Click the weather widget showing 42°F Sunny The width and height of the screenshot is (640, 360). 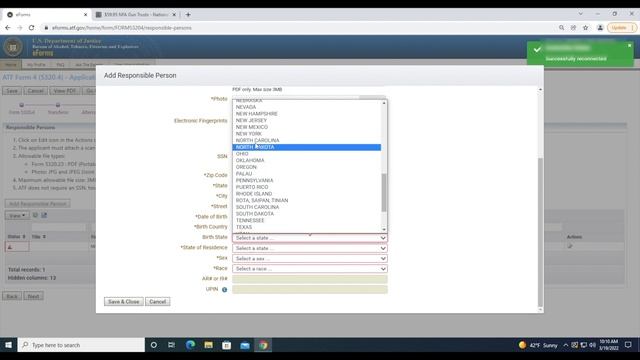pyautogui.click(x=538, y=345)
